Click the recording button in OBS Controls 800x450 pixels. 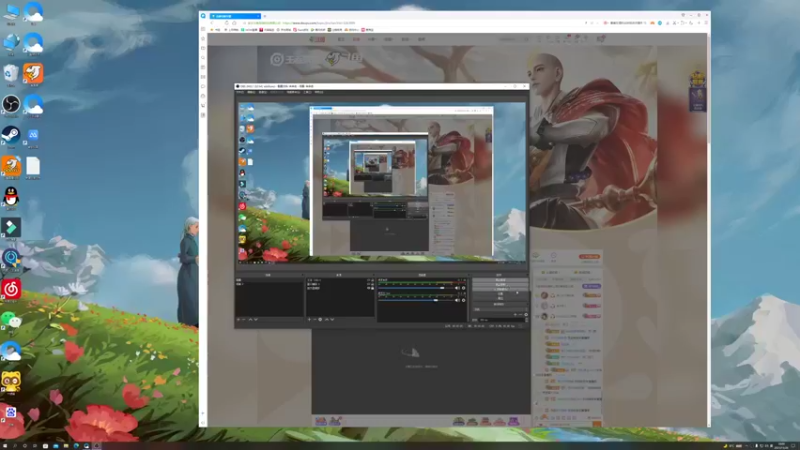click(500, 284)
